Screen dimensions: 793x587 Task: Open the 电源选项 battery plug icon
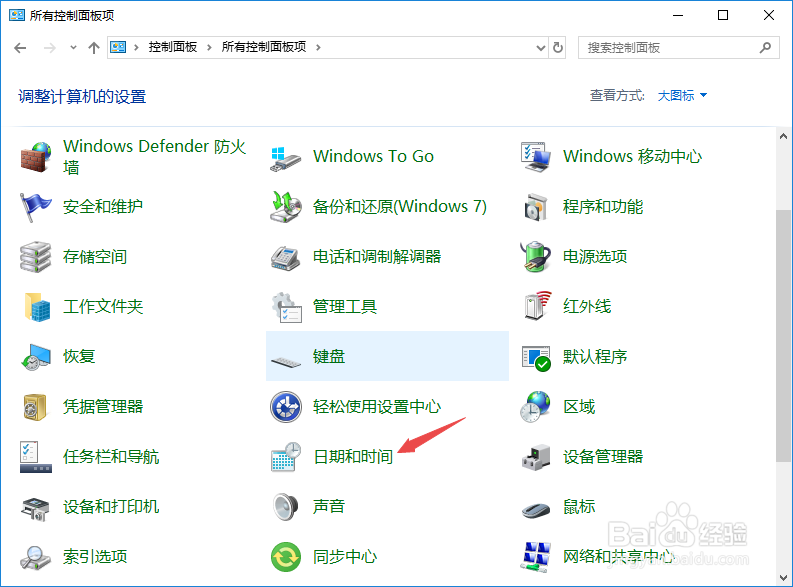[x=536, y=256]
